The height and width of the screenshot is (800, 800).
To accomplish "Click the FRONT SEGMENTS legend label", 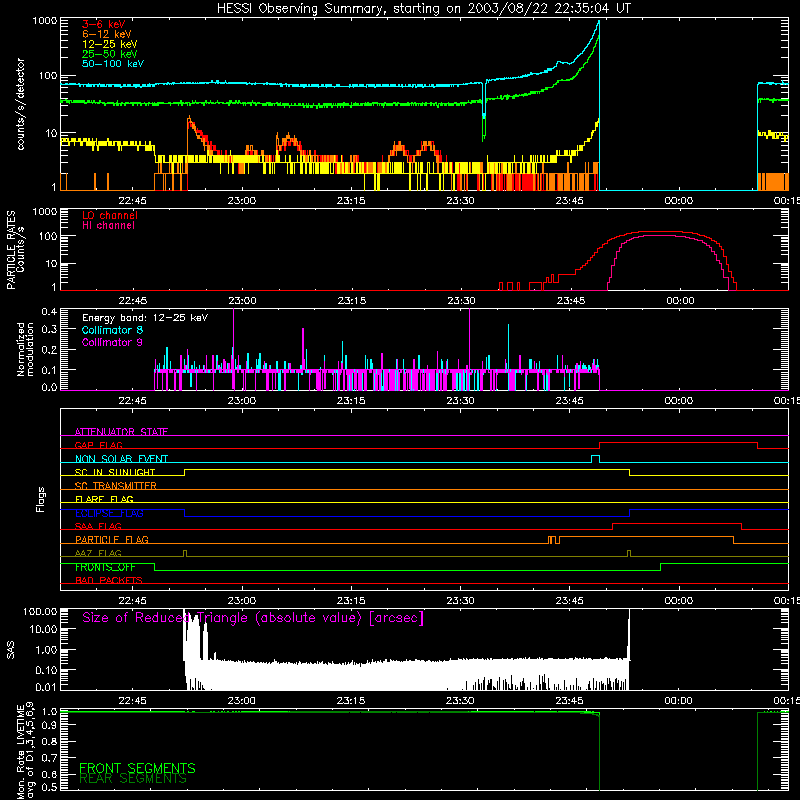I will pos(137,768).
